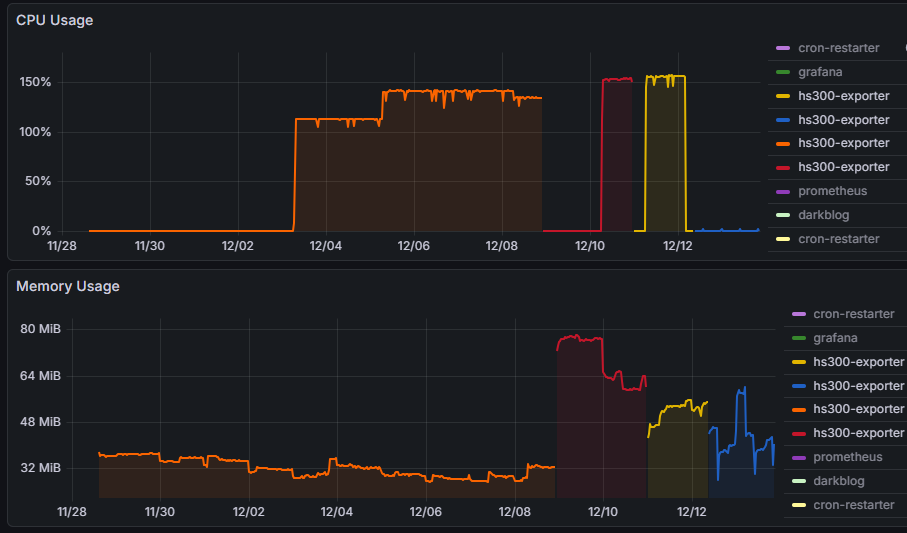907x533 pixels.
Task: Click darkblog color icon in CPU legend
Action: pyautogui.click(x=783, y=215)
